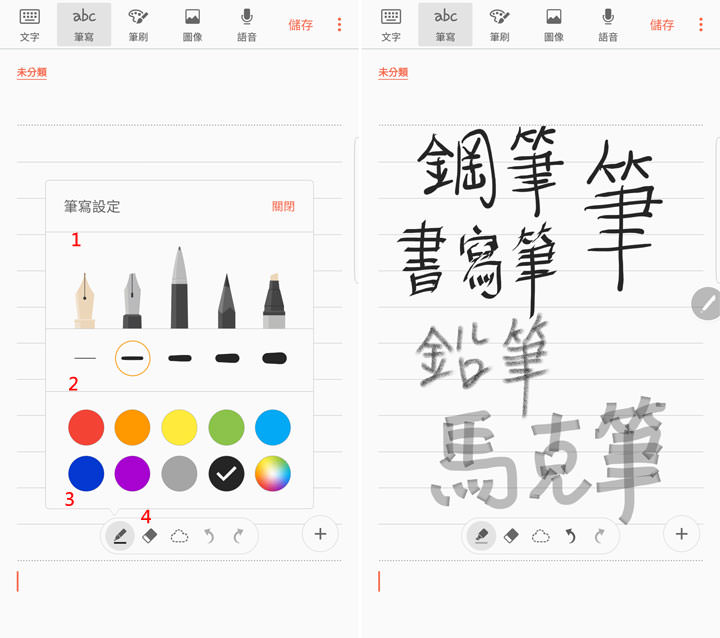The image size is (720, 638).
Task: Switch to 筆寫 handwriting tab in left screen
Action: pyautogui.click(x=84, y=25)
